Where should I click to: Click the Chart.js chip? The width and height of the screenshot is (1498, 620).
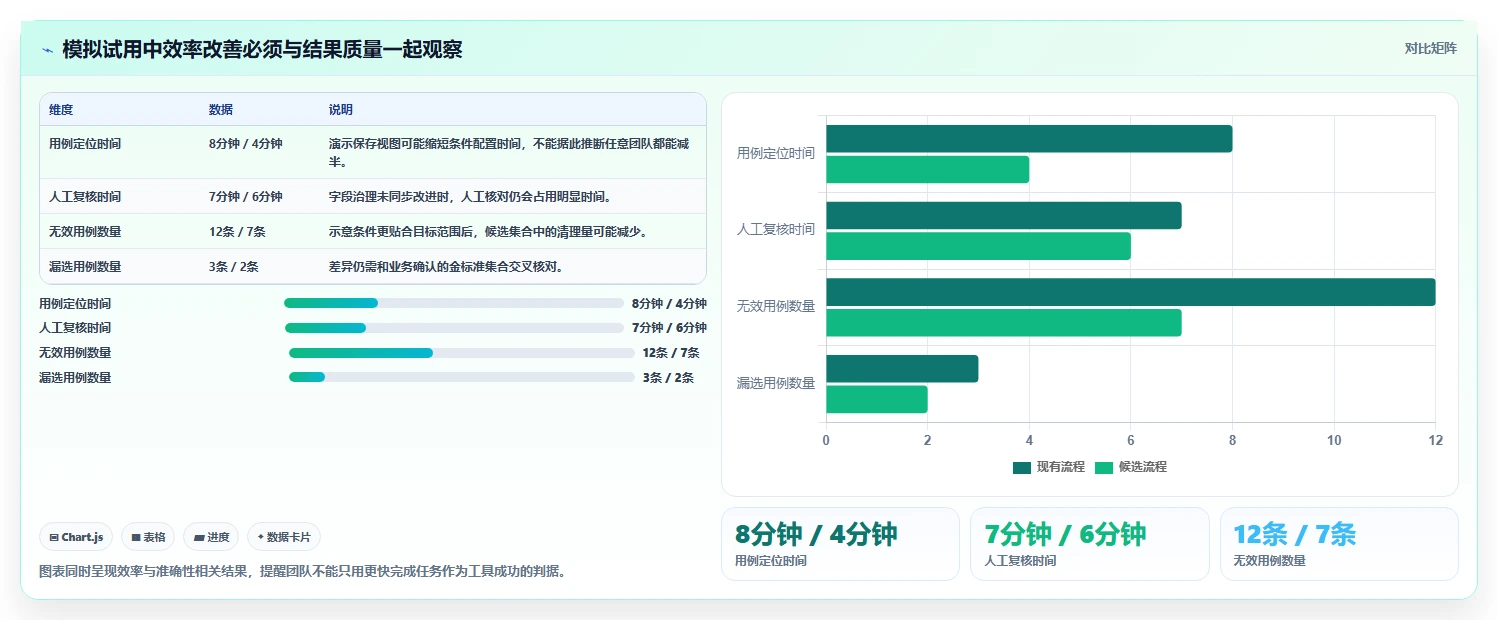(77, 537)
